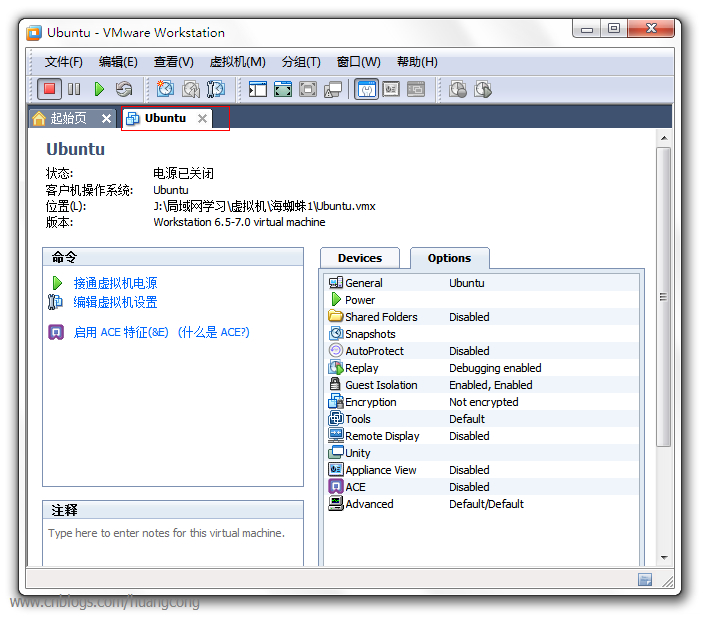
Task: Click the vertical scrollbar down arrow
Action: (664, 557)
